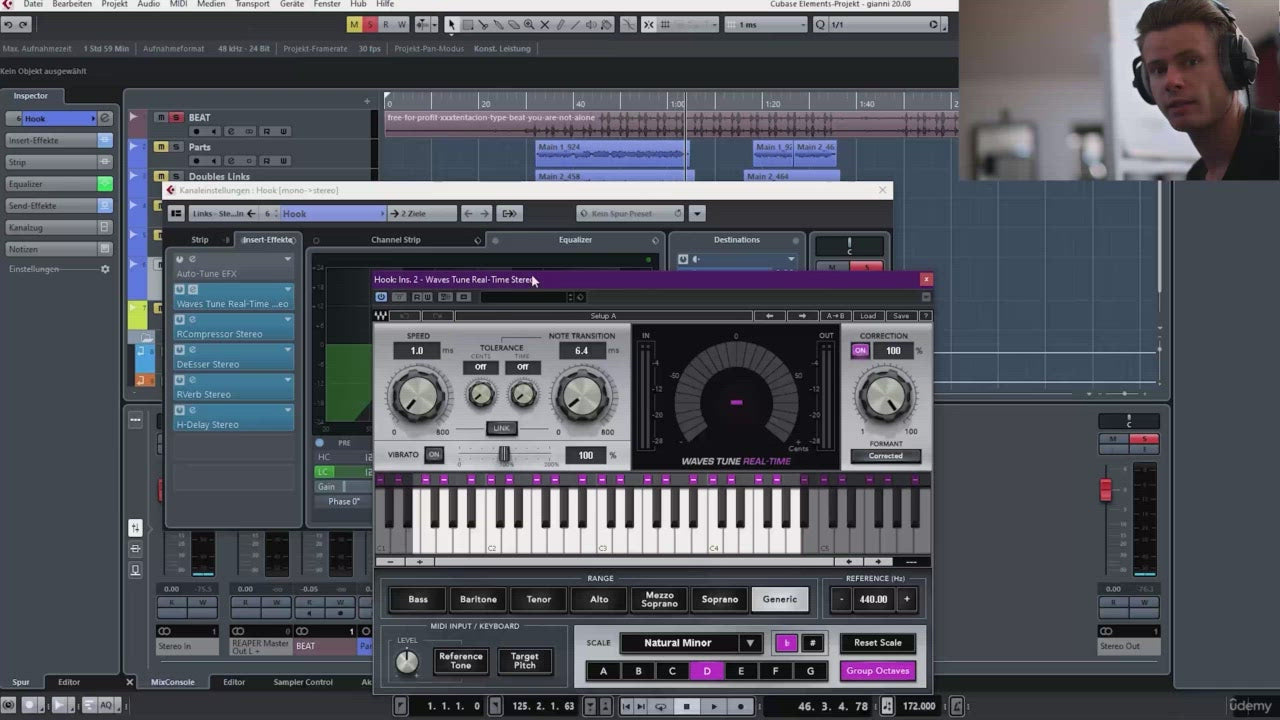Select the Tenor range button
Image resolution: width=1280 pixels, height=720 pixels.
(538, 600)
